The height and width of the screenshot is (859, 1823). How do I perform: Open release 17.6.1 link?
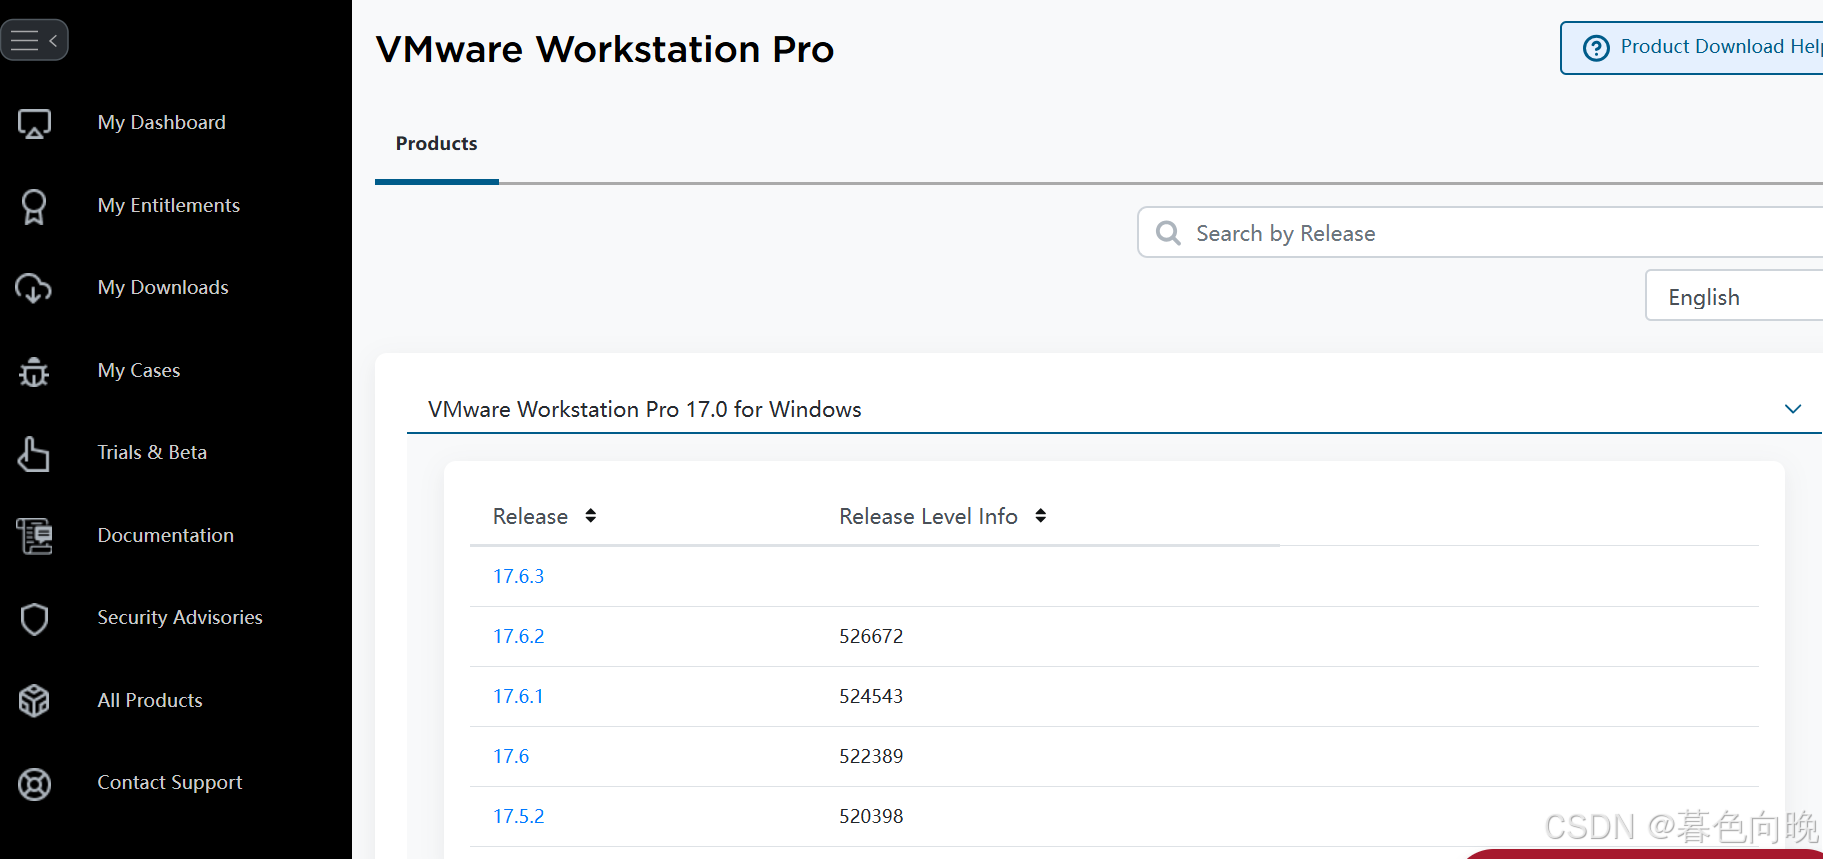(x=518, y=696)
